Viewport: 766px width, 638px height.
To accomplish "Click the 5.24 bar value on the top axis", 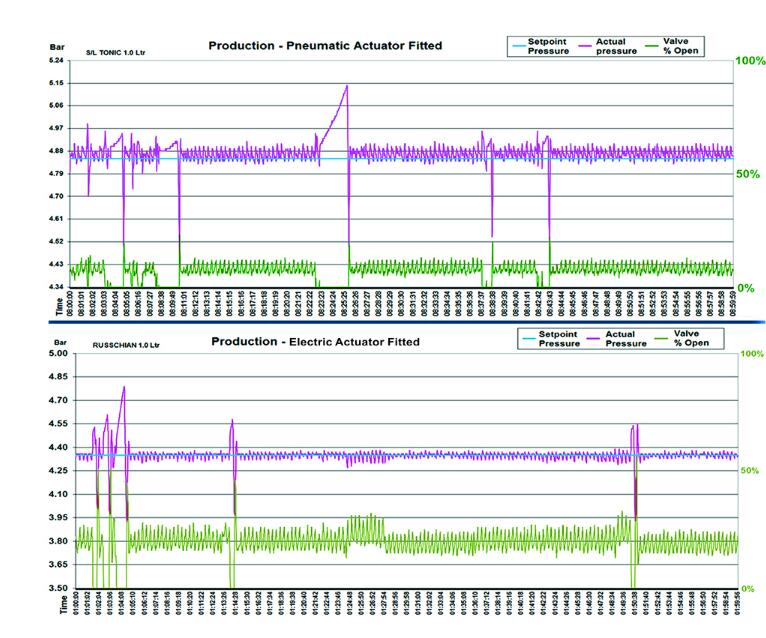I will click(x=58, y=61).
